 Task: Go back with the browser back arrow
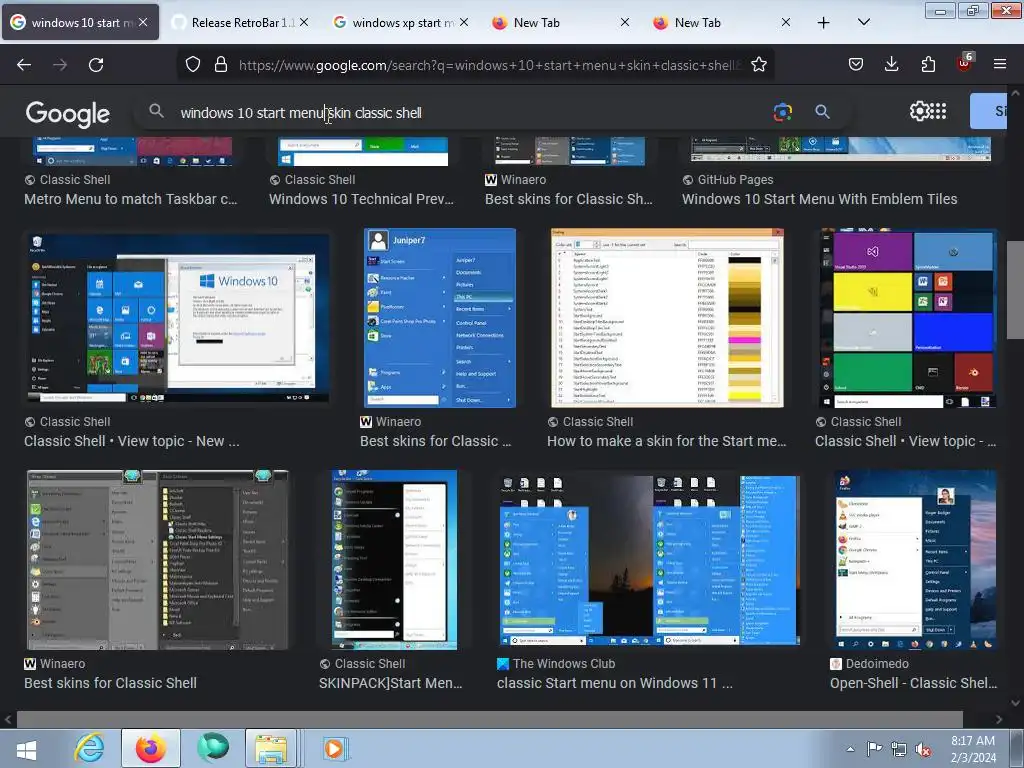pos(24,65)
